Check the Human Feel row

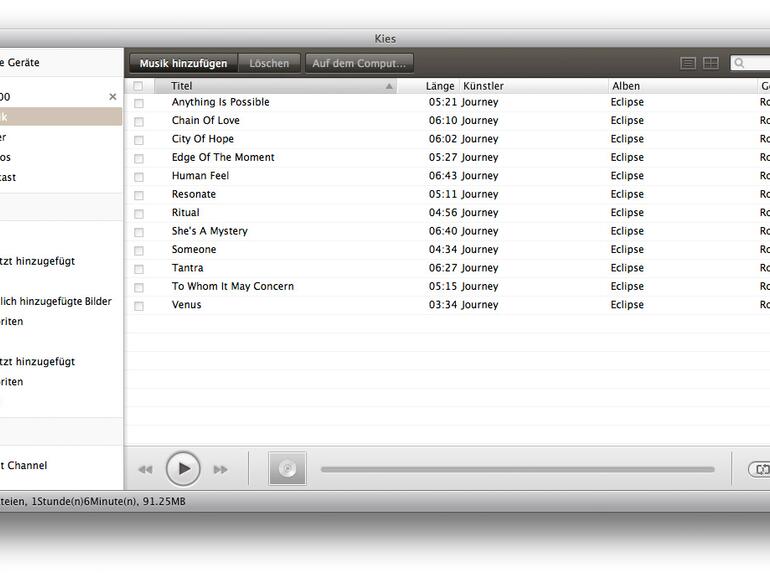tap(139, 177)
